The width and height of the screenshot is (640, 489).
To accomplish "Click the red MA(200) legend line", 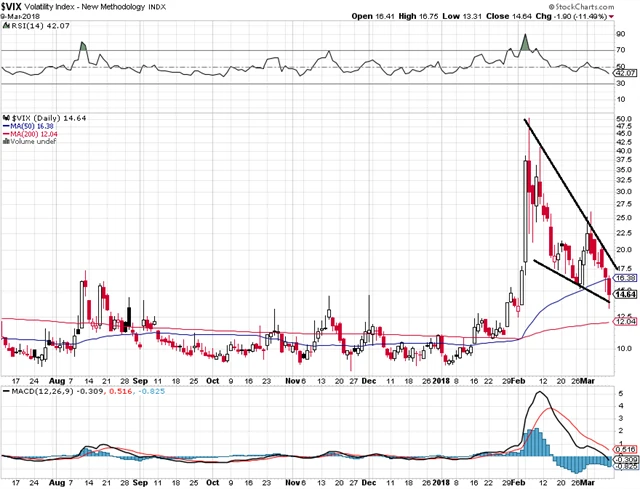I will [x=6, y=134].
